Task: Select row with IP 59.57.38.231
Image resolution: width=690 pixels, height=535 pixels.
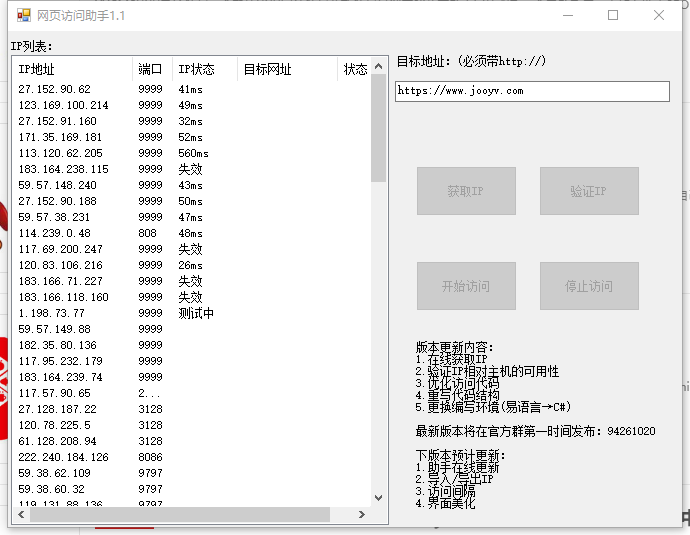Action: (x=192, y=217)
